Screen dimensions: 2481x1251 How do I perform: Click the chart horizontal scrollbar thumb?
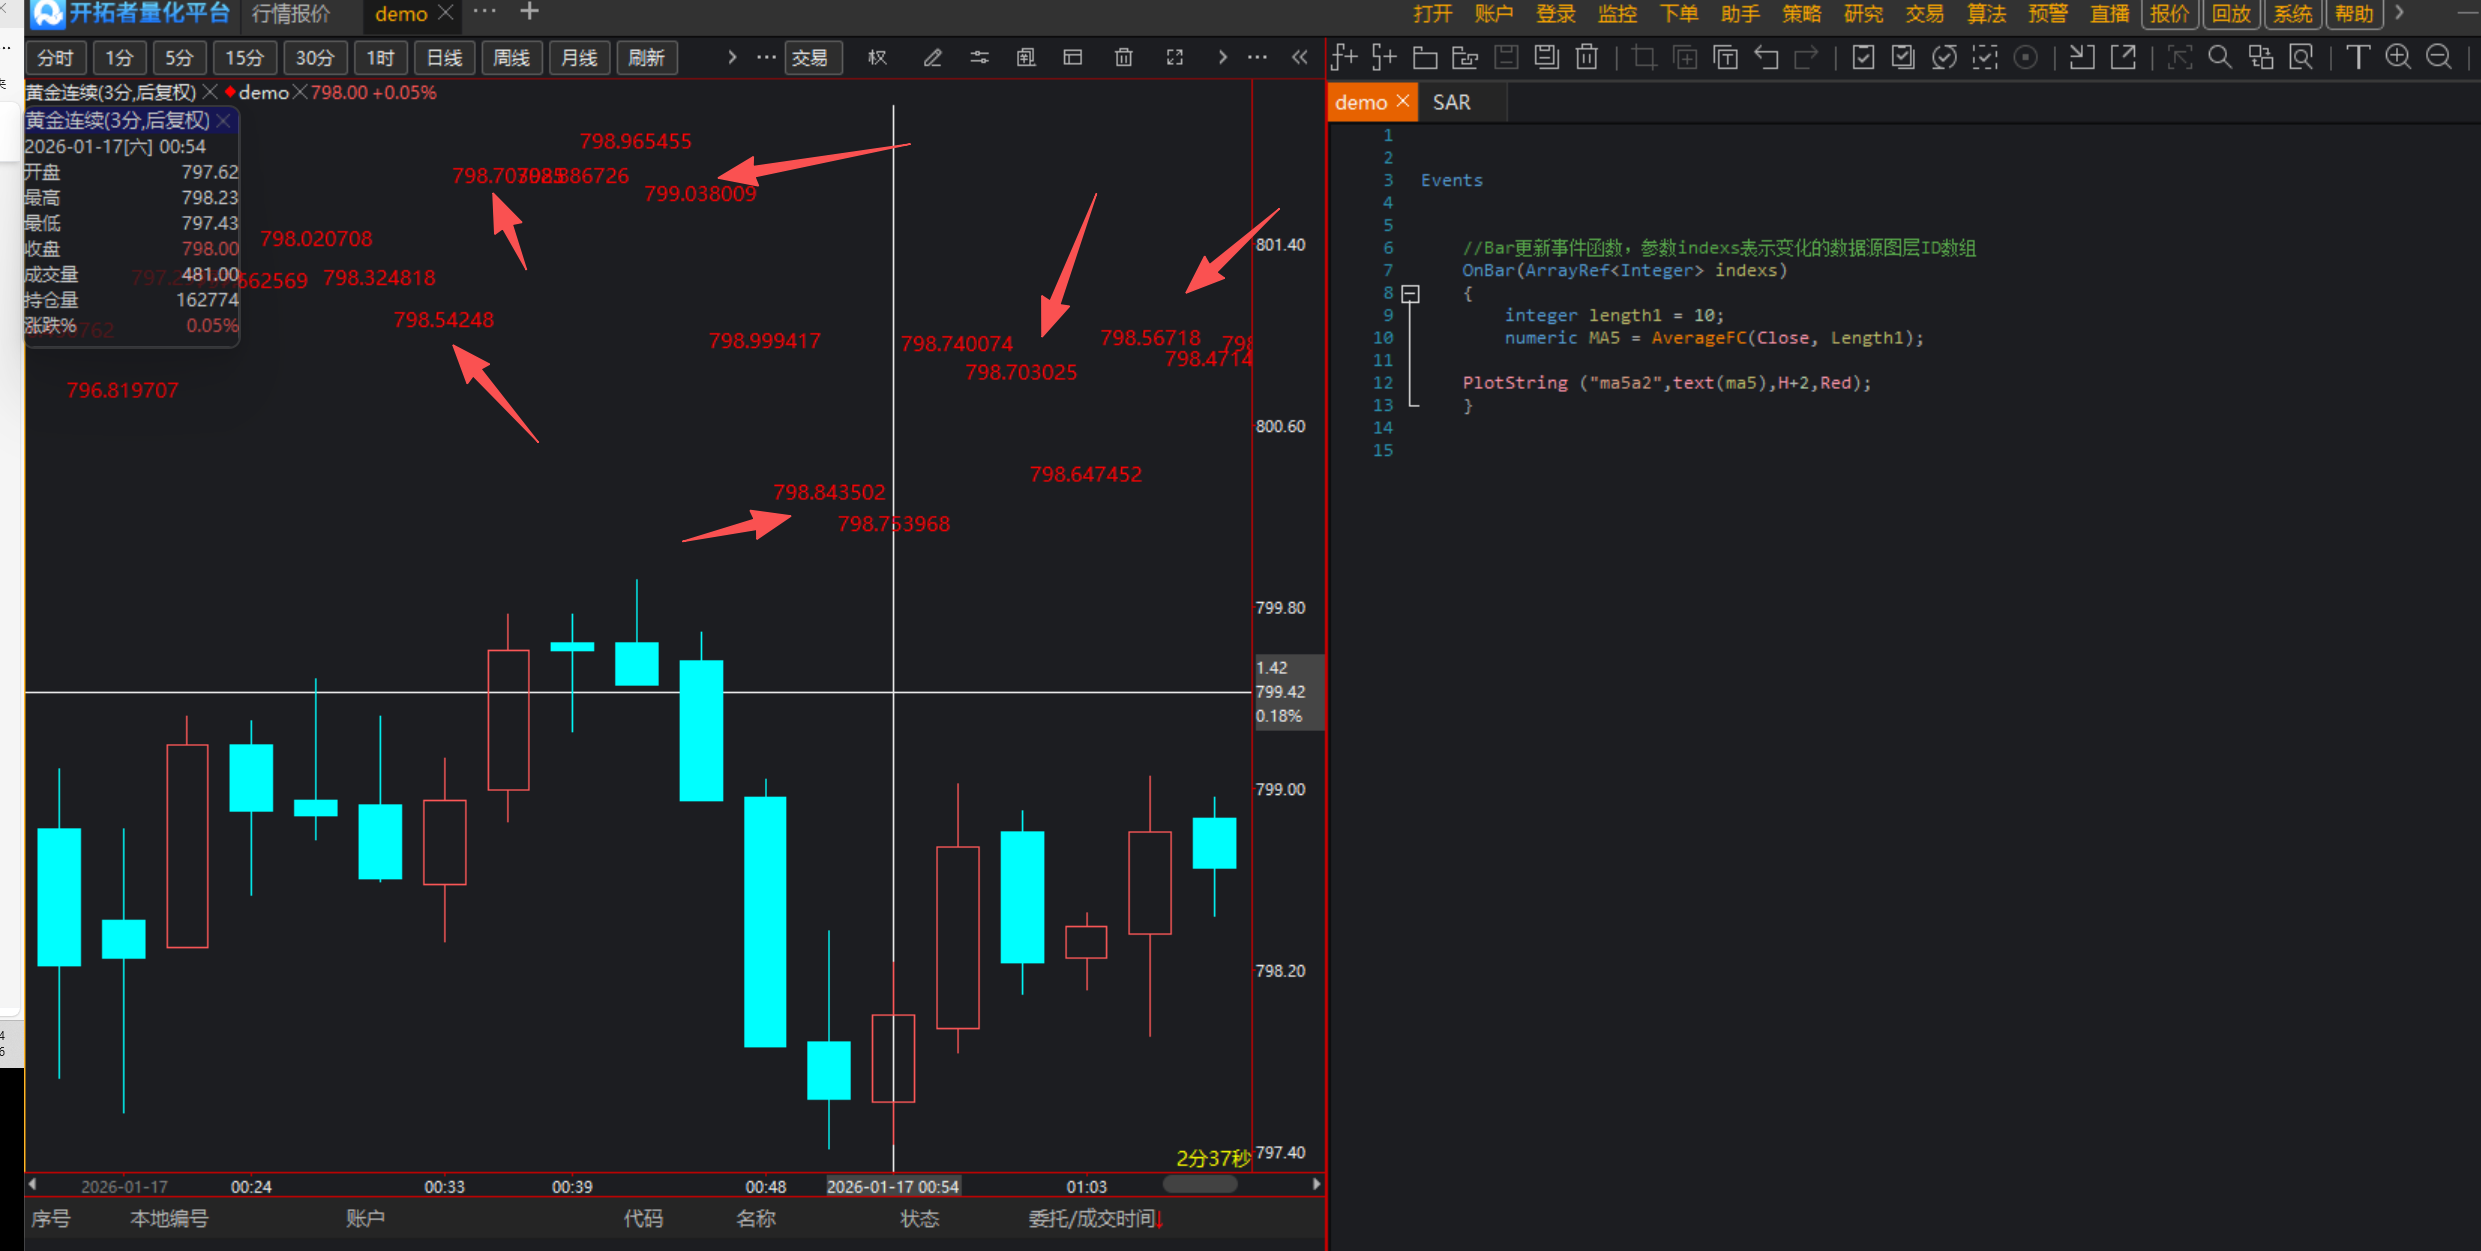pyautogui.click(x=1200, y=1184)
